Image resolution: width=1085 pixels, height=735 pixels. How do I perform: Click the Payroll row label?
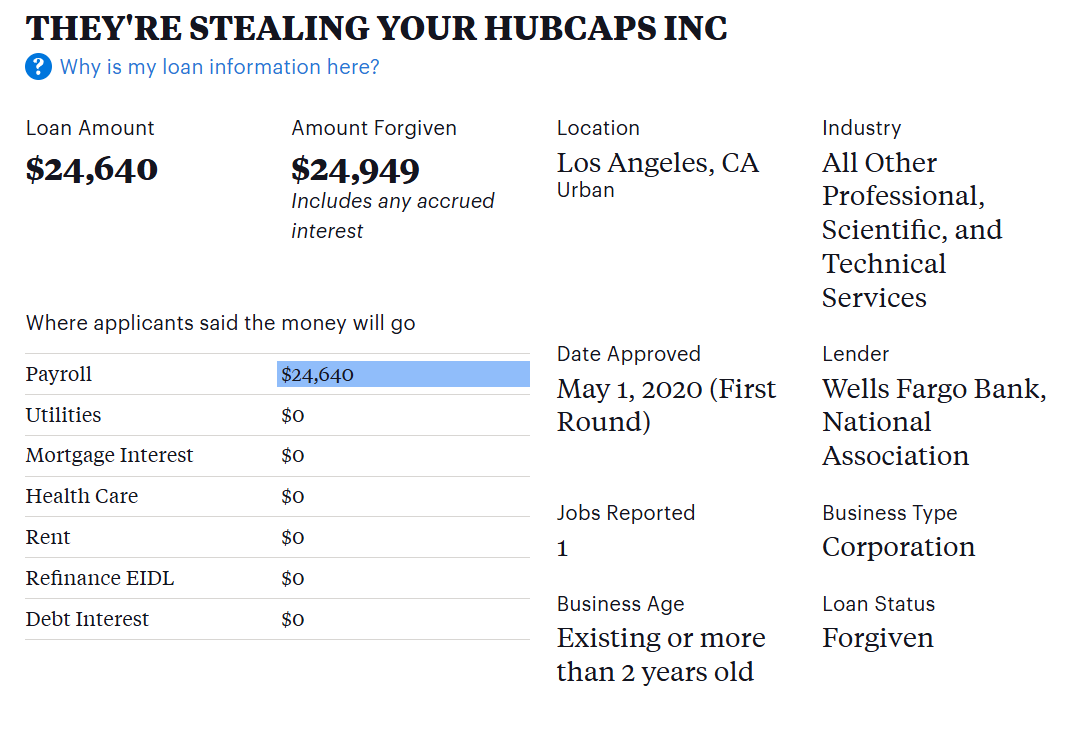point(59,374)
